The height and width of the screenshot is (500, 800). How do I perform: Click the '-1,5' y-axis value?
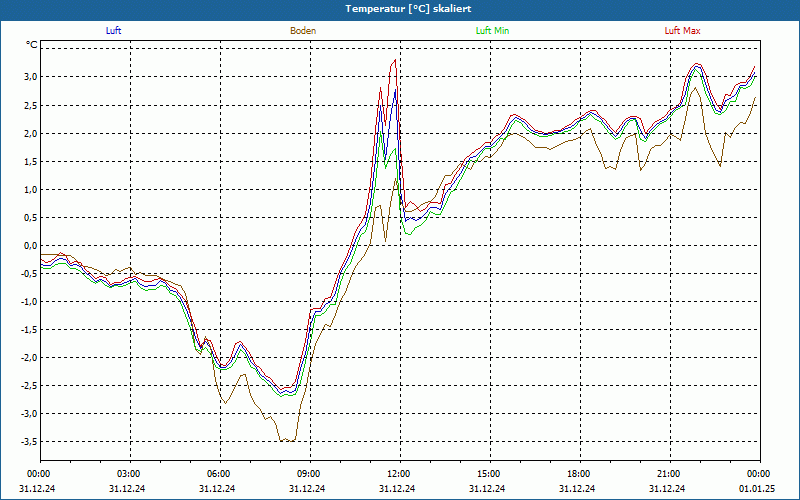(30, 330)
